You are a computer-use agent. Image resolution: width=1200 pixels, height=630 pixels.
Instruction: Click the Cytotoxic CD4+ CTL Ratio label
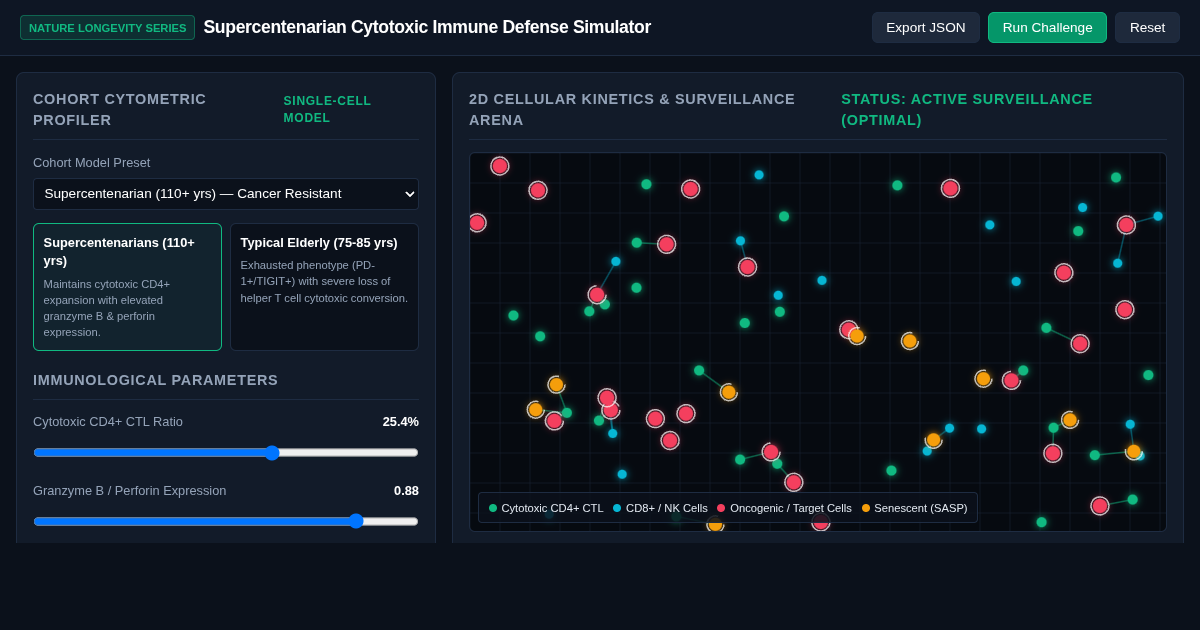click(108, 422)
